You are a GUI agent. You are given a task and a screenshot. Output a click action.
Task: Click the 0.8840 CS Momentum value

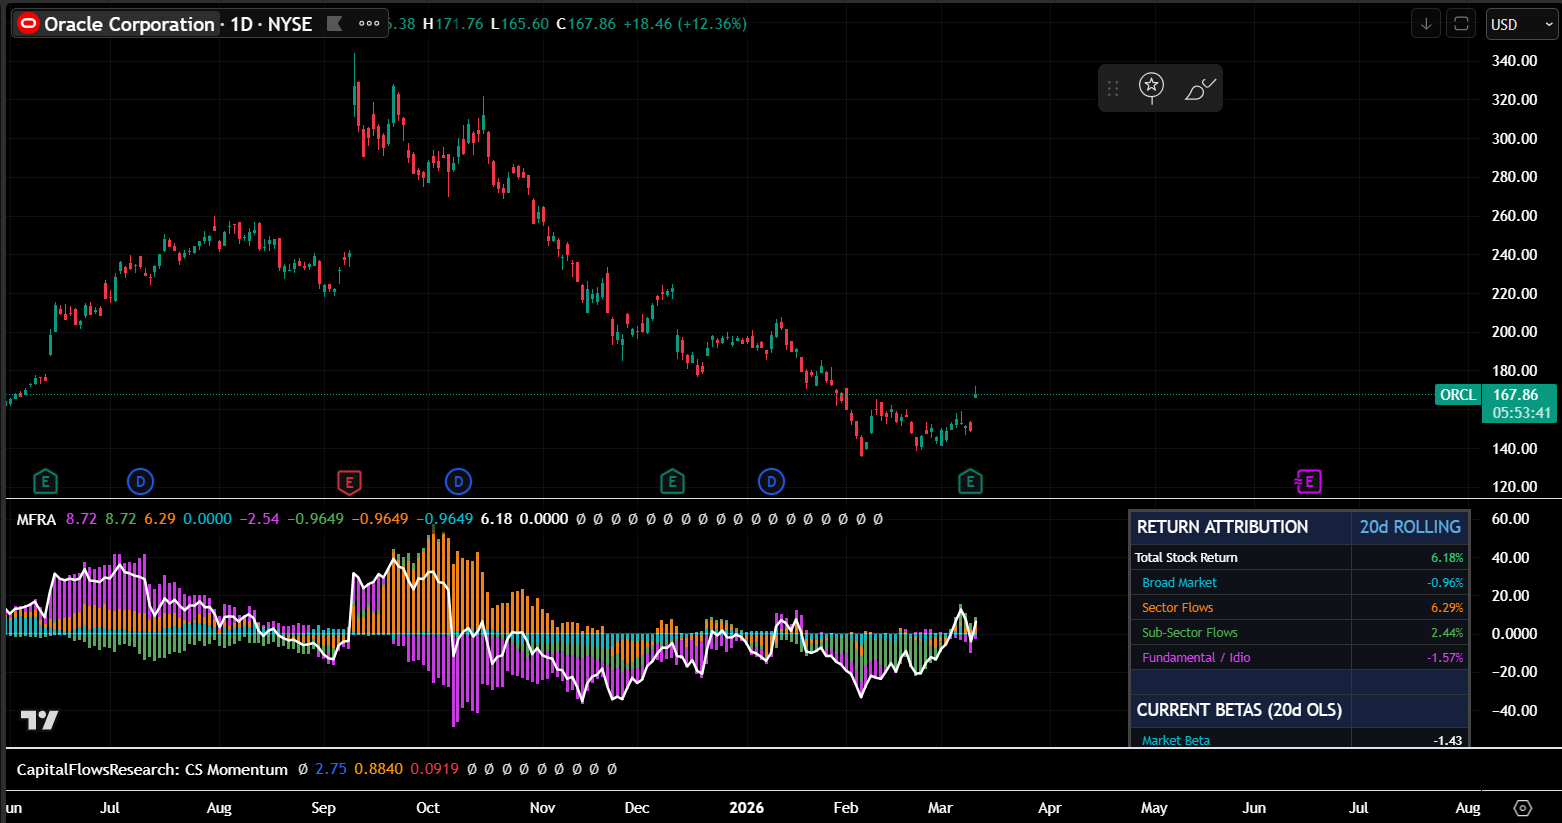(x=379, y=769)
